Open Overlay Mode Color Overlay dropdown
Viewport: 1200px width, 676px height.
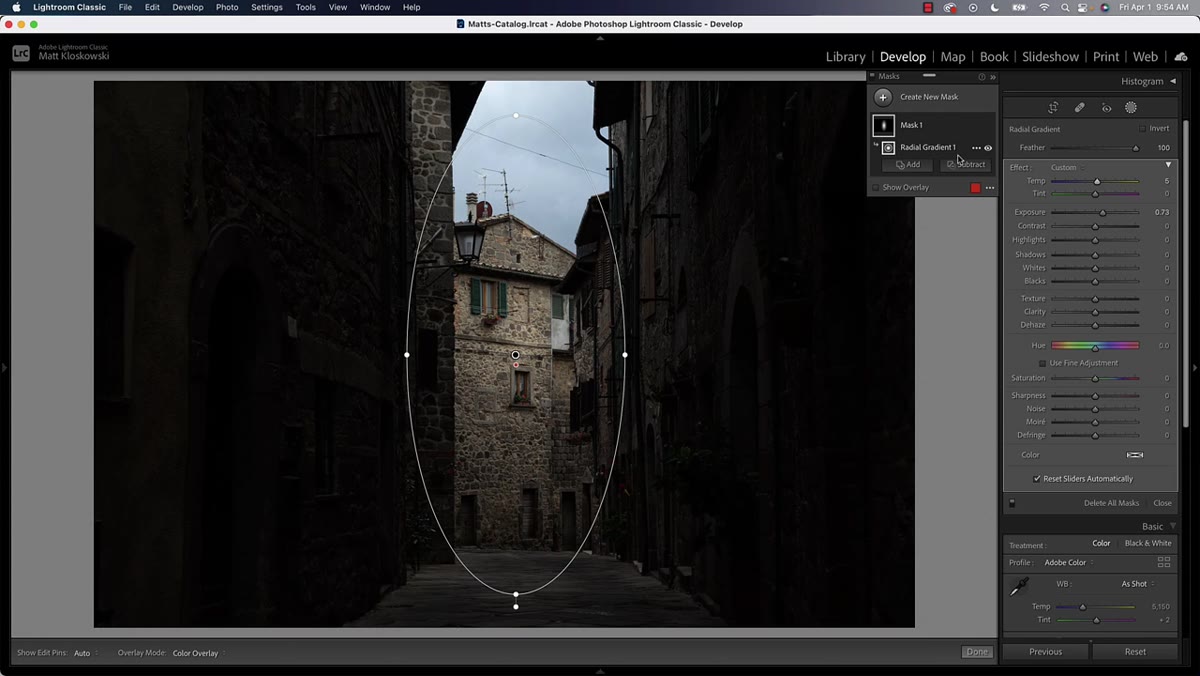[198, 653]
